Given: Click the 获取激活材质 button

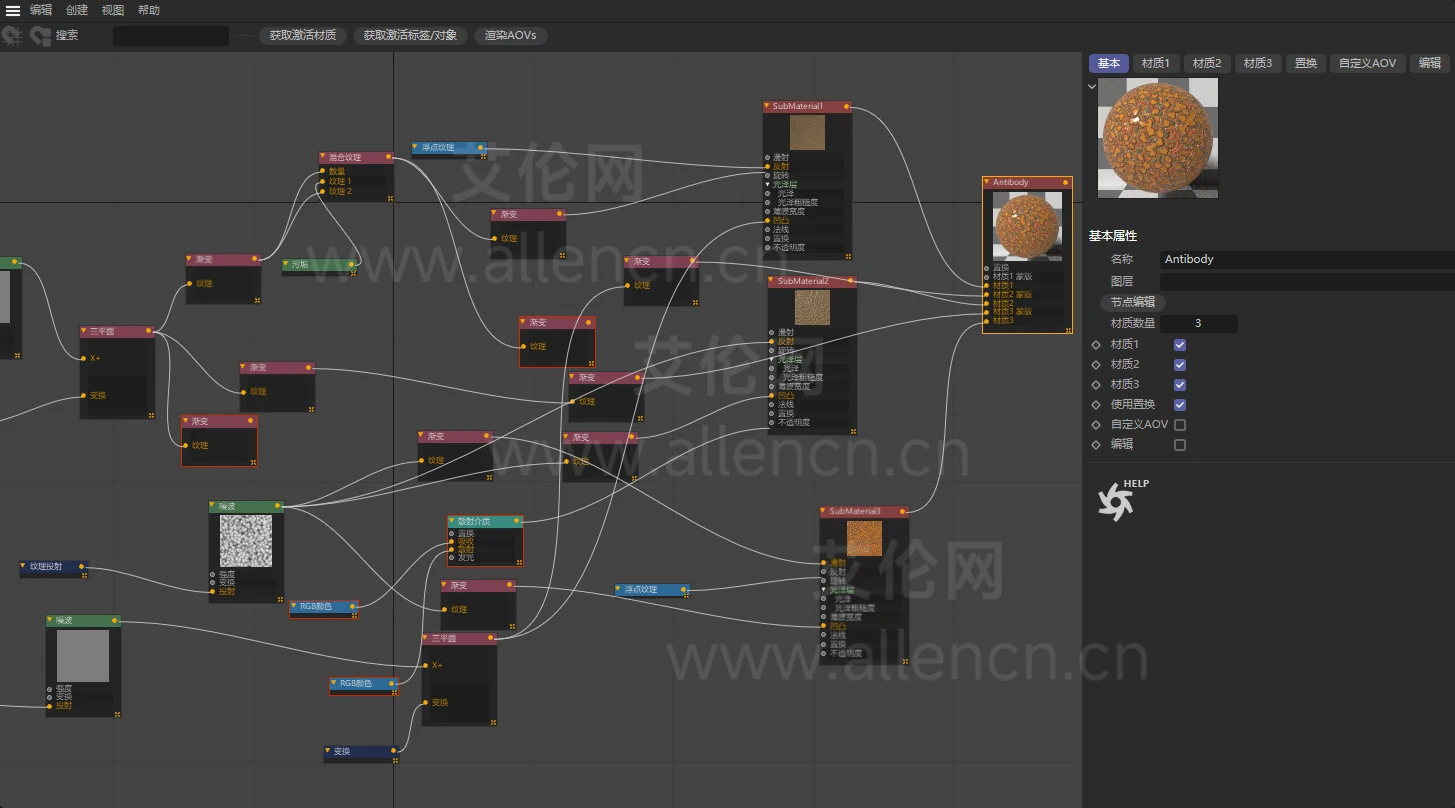Looking at the screenshot, I should pos(304,36).
